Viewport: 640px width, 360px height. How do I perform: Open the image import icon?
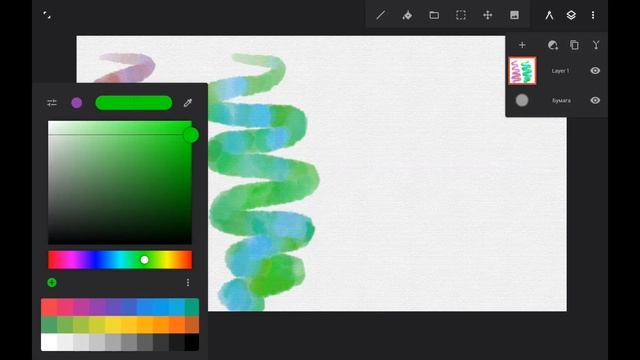514,15
